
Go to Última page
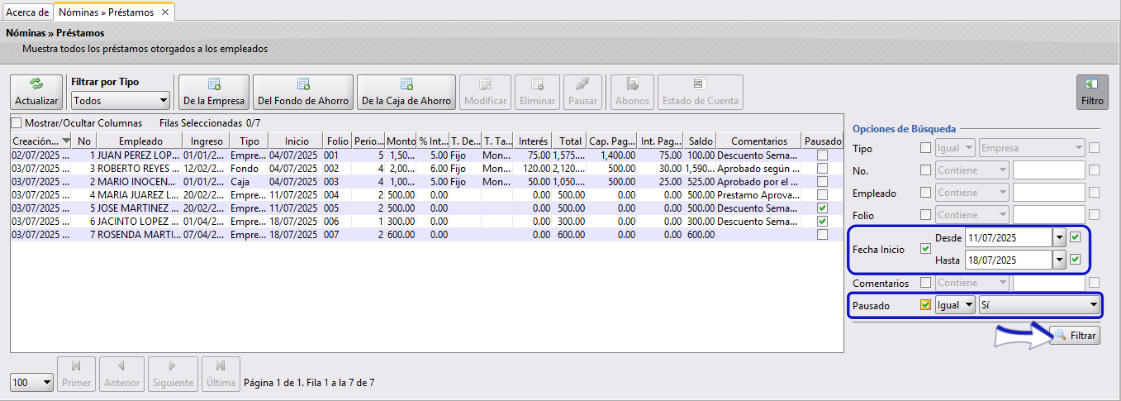(x=221, y=374)
